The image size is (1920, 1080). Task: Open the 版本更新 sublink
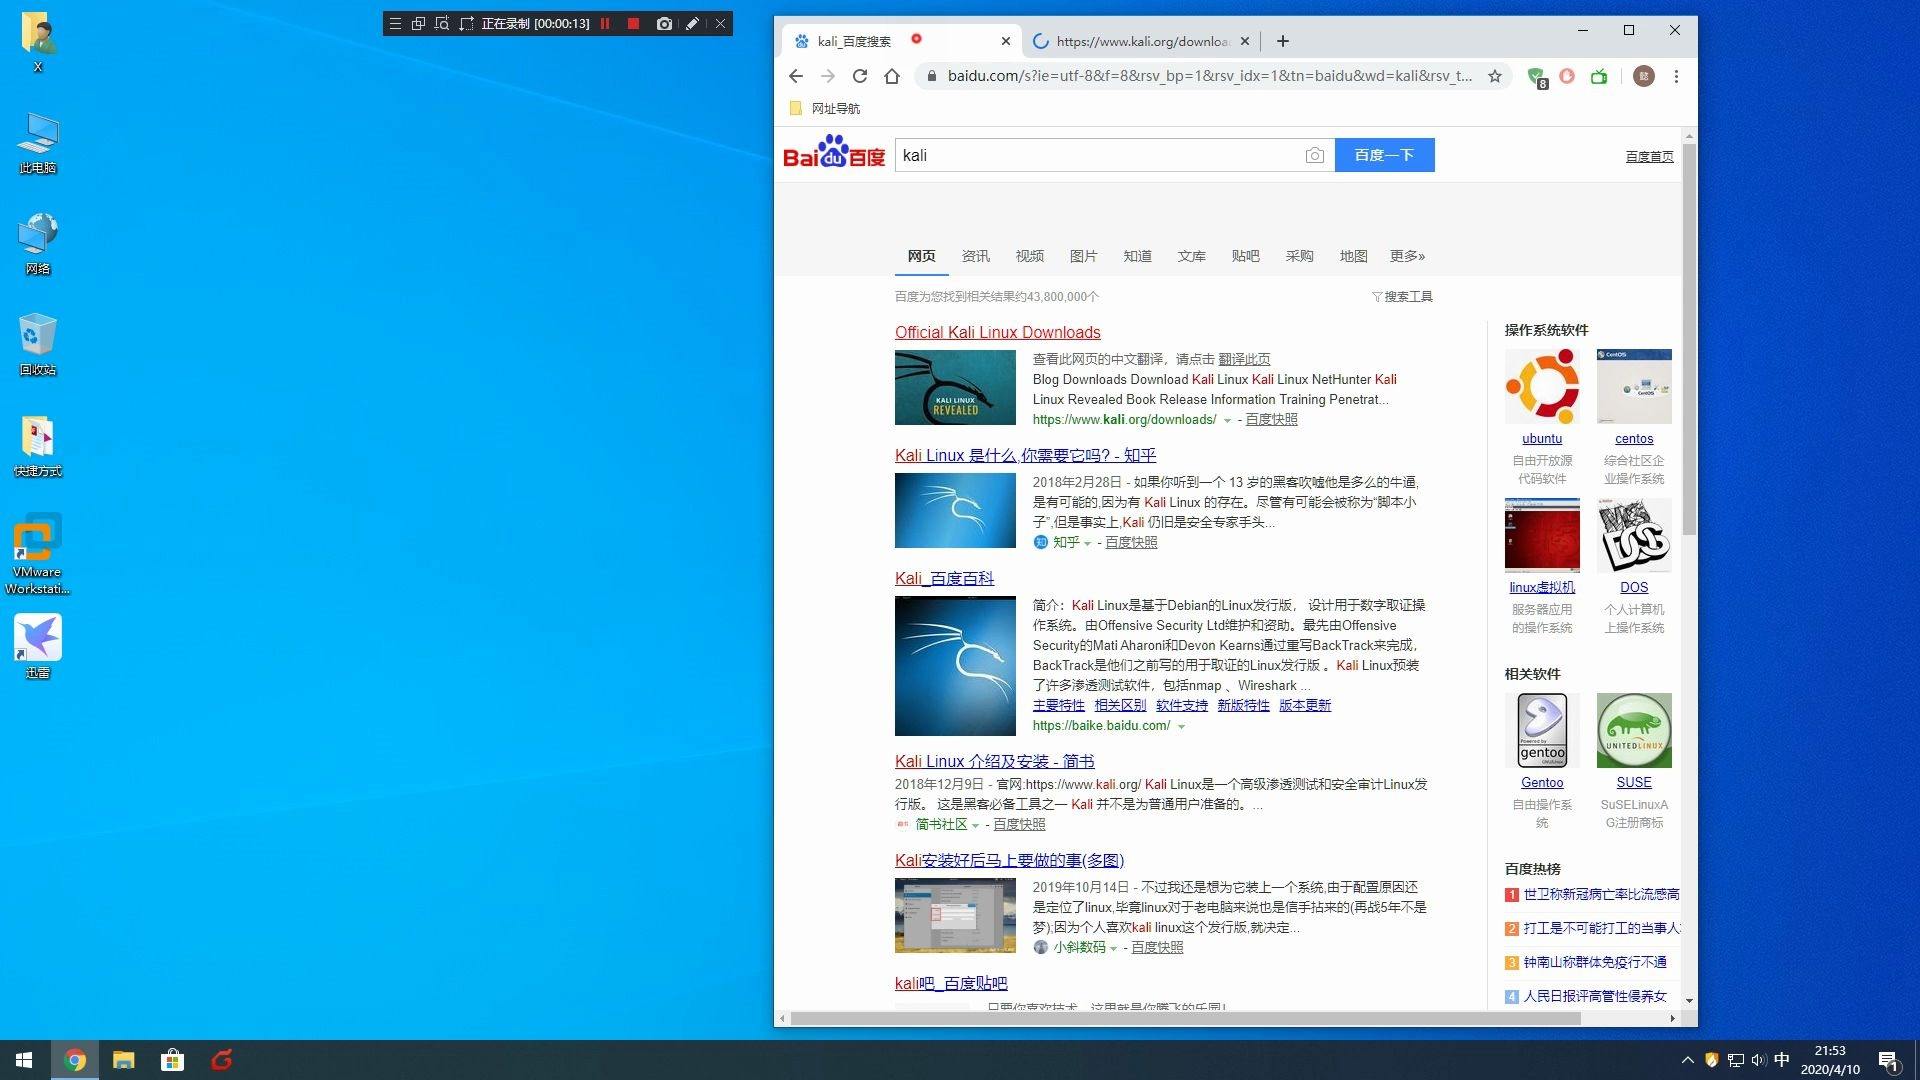pos(1305,705)
